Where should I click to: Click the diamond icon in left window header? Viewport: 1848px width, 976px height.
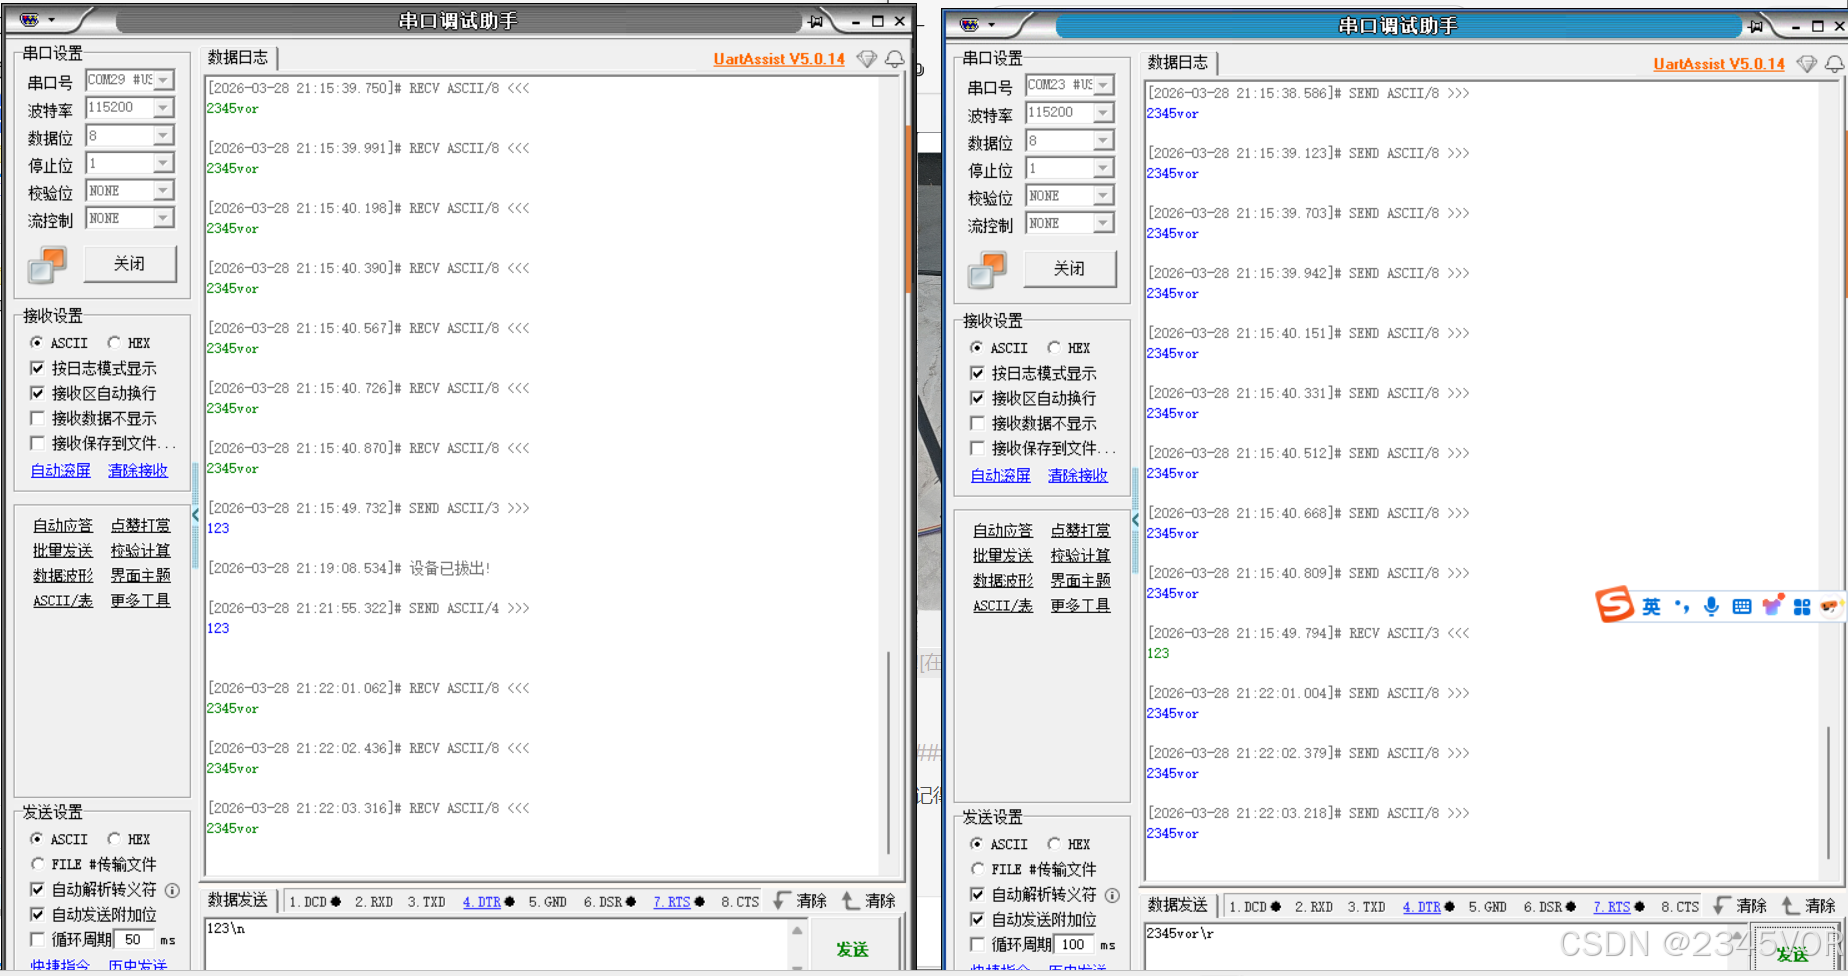[867, 60]
